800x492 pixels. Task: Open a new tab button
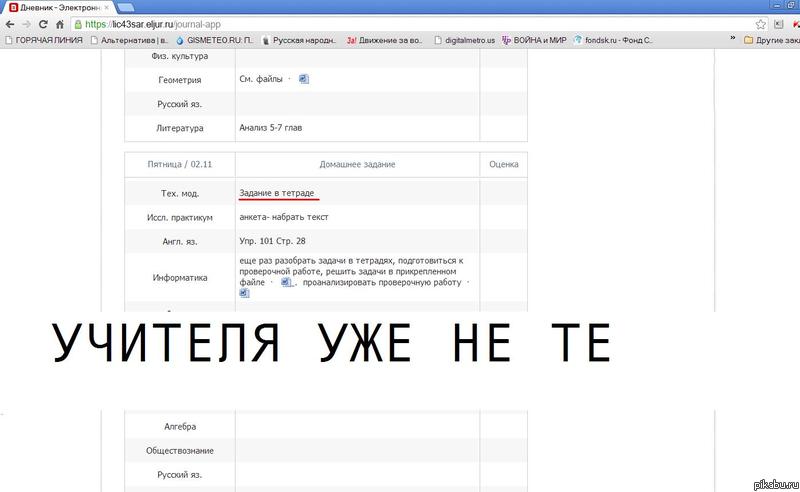point(126,7)
